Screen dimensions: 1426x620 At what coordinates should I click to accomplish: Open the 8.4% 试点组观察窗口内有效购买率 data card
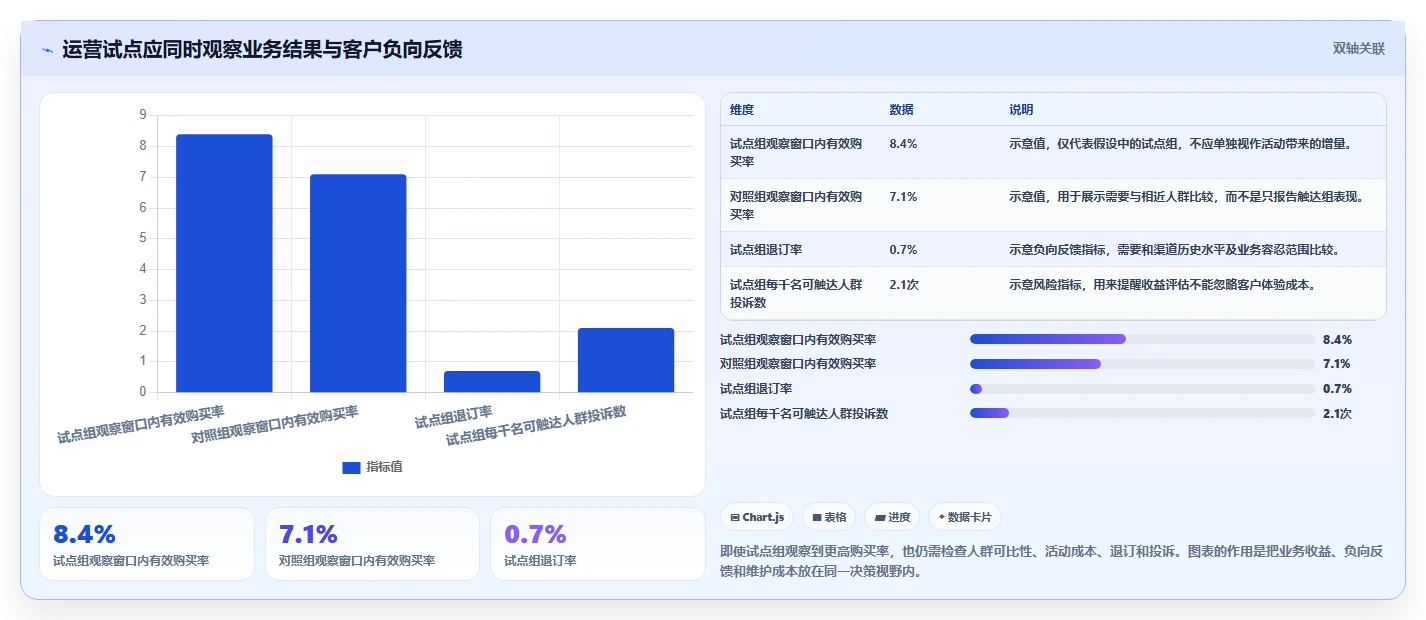pyautogui.click(x=147, y=544)
